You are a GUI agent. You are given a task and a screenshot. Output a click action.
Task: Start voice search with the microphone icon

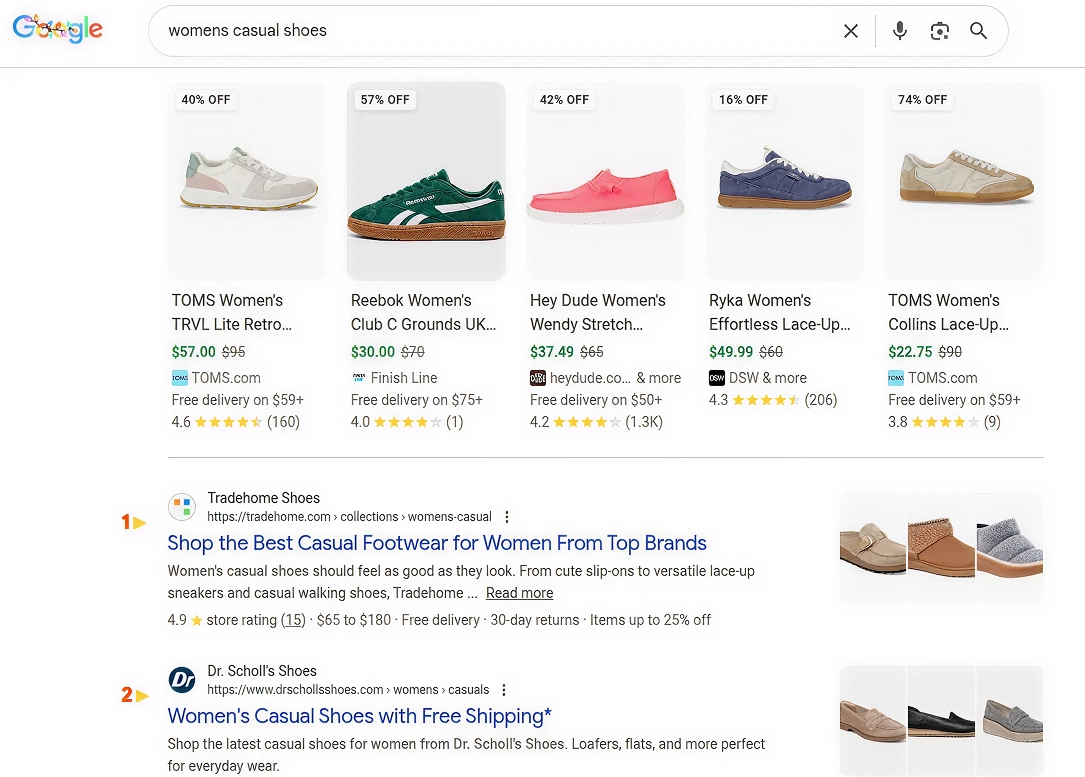900,30
